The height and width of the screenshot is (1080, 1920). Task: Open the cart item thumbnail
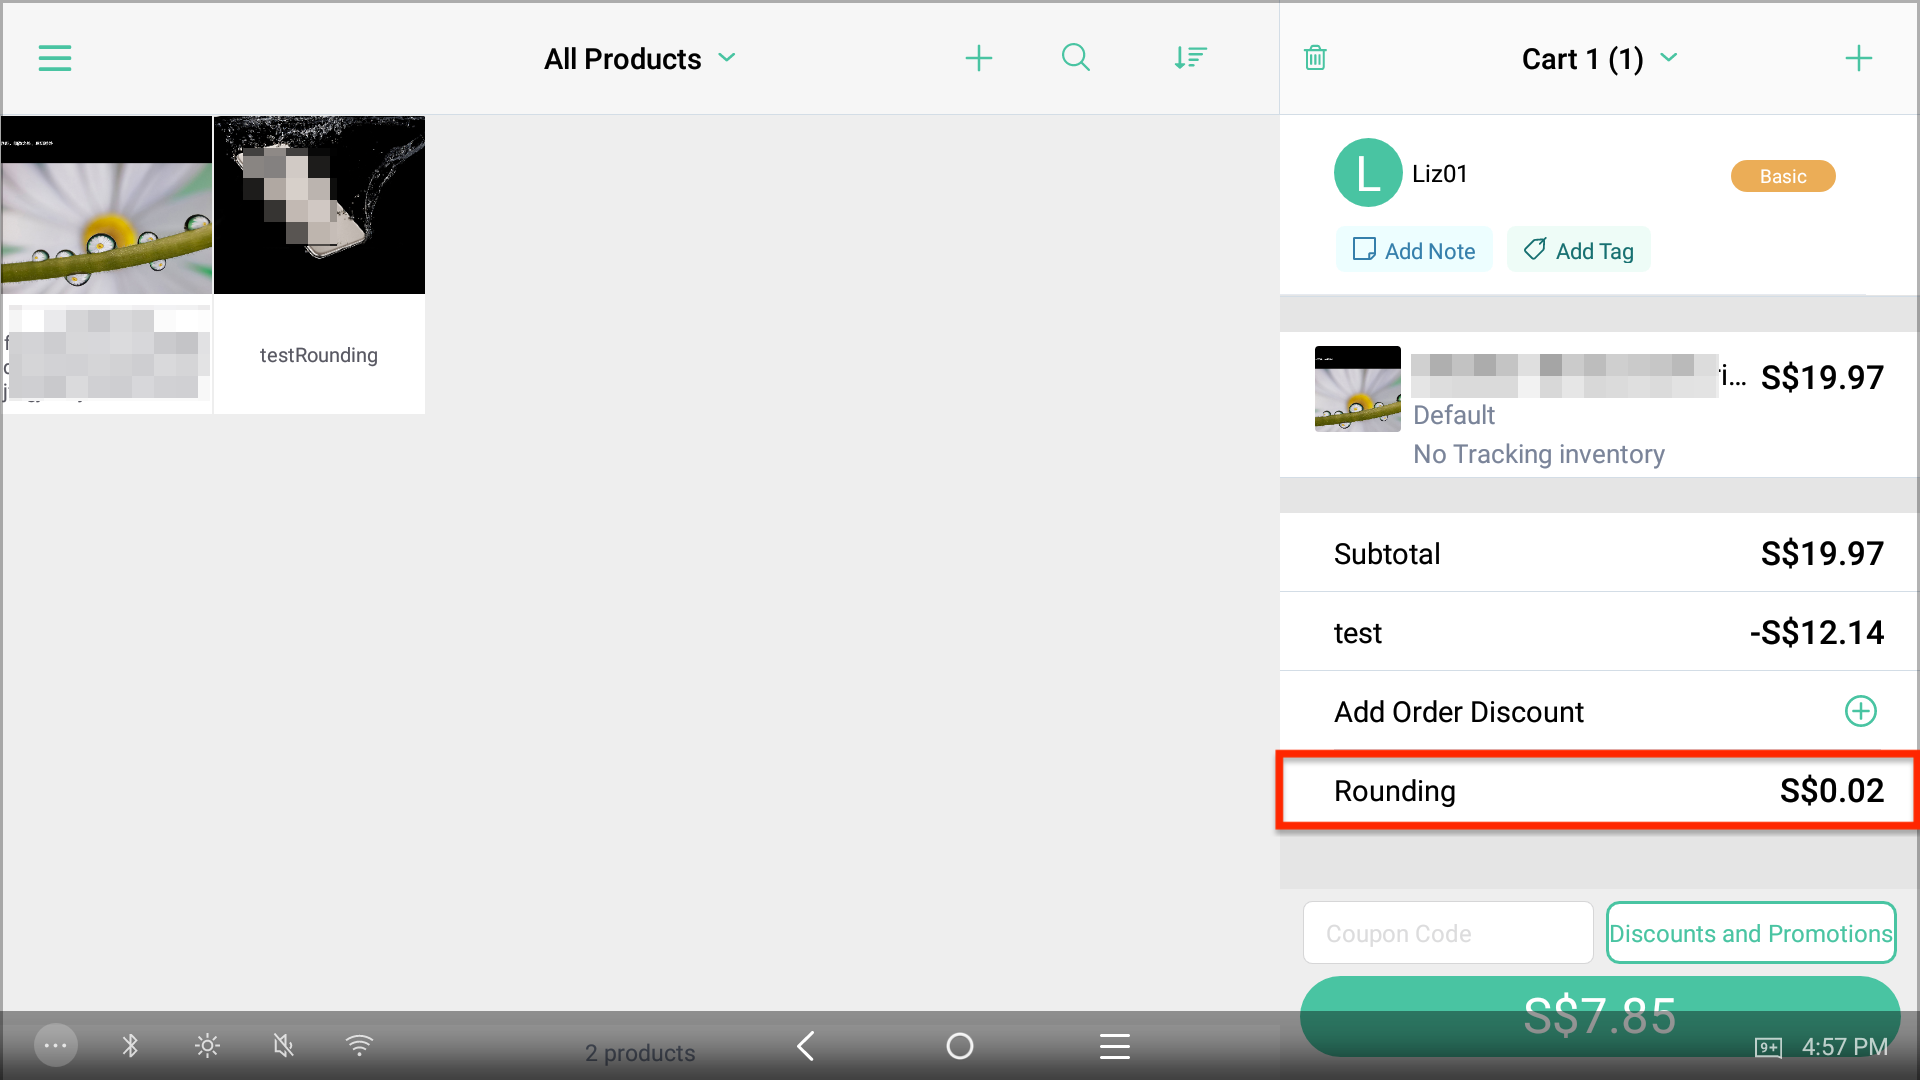point(1357,389)
